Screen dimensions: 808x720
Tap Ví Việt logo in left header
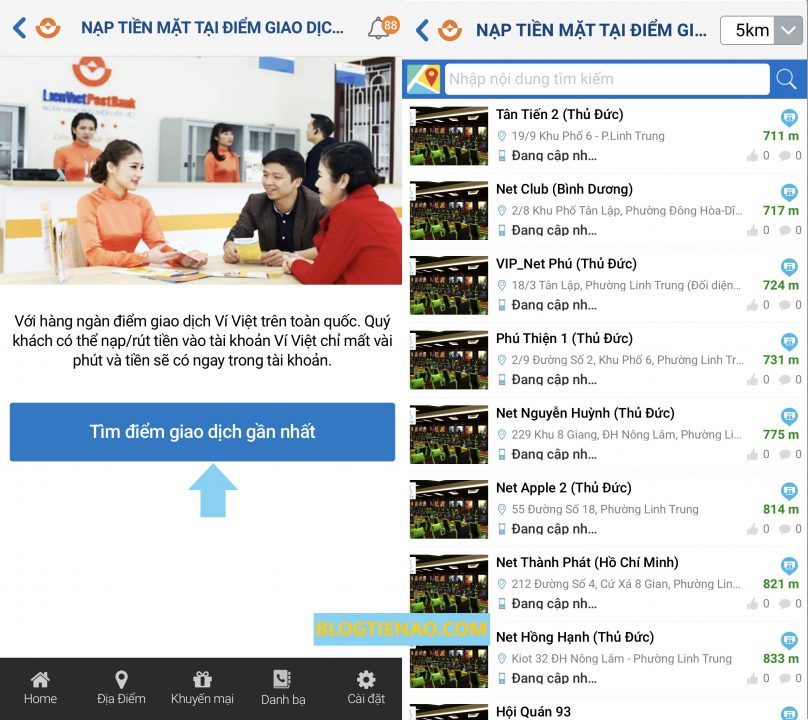(48, 28)
